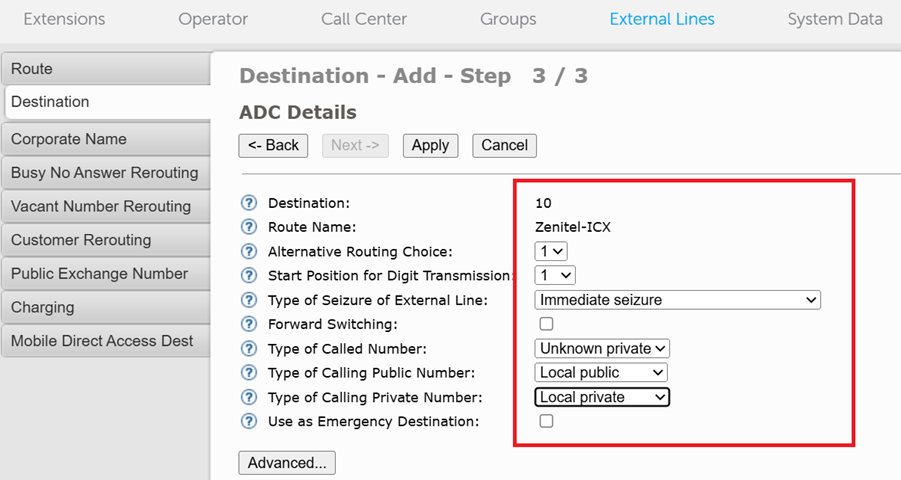The height and width of the screenshot is (480, 901).
Task: Click help icon next to Destination
Action: point(249,203)
